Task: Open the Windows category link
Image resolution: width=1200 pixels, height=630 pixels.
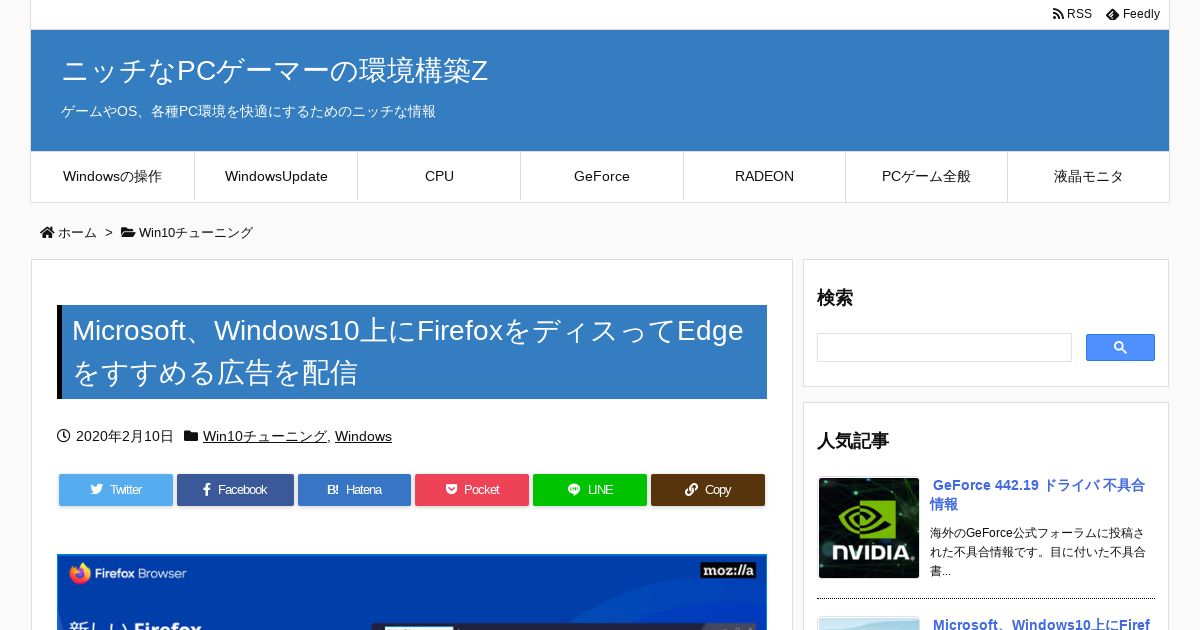Action: (363, 436)
